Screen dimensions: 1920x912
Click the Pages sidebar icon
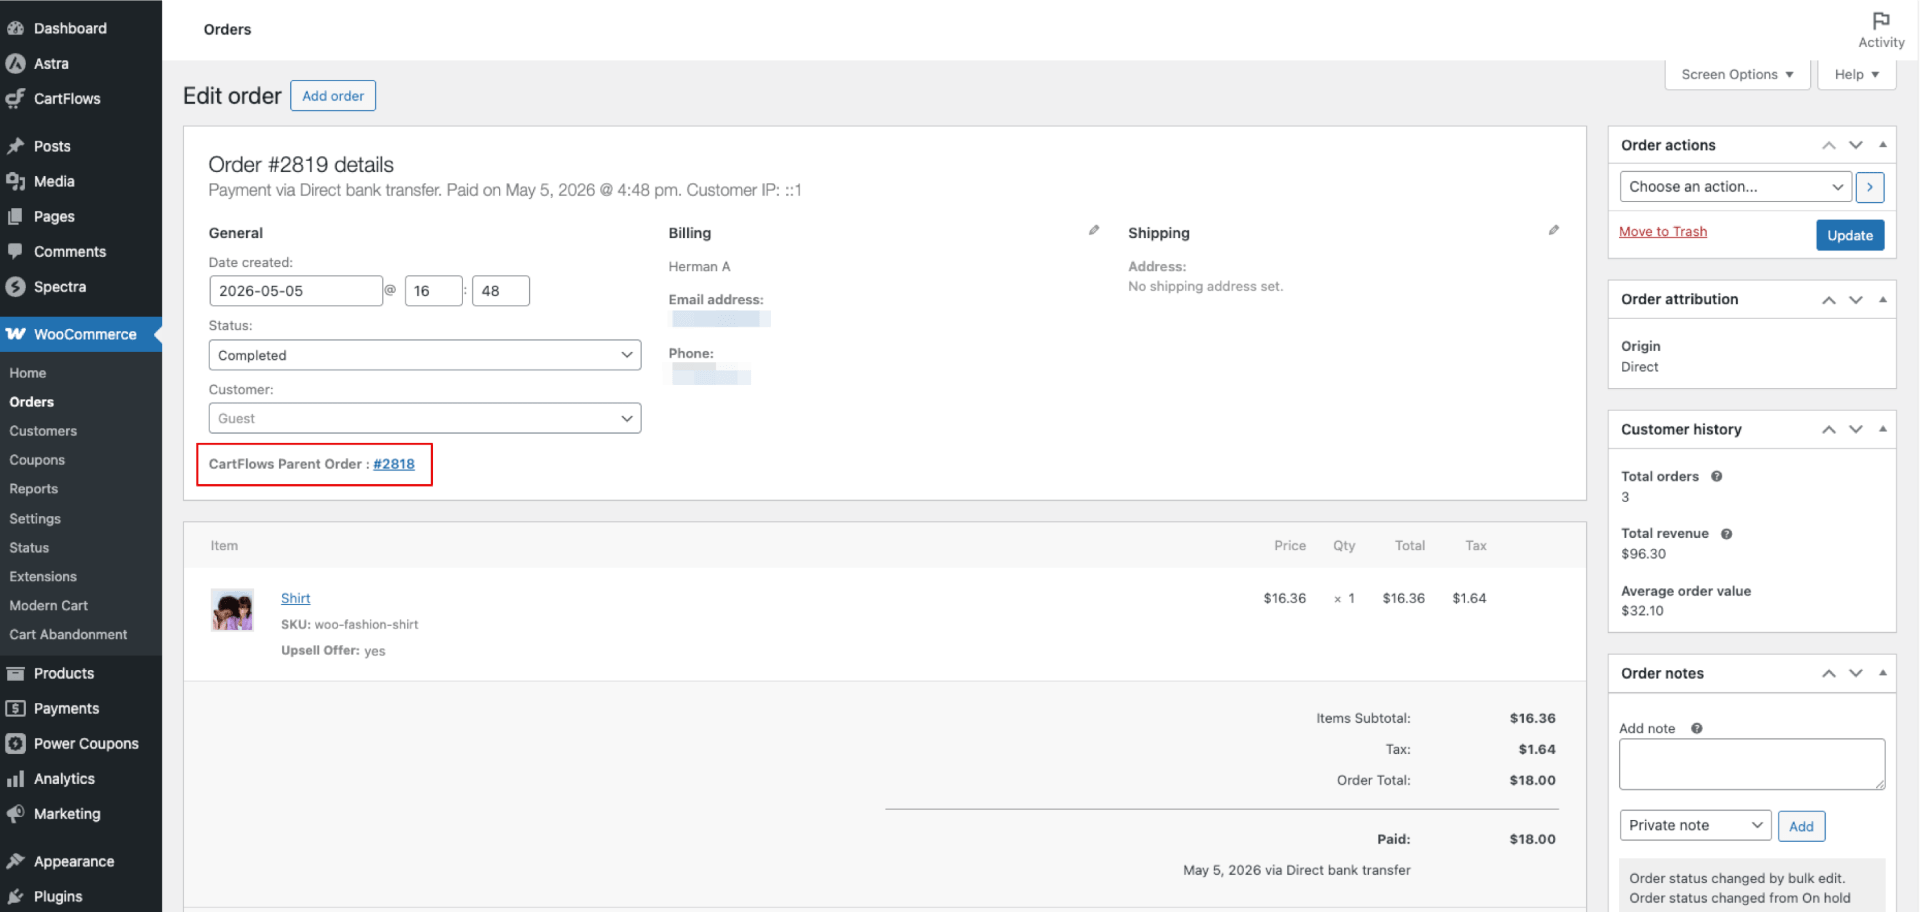(x=15, y=216)
